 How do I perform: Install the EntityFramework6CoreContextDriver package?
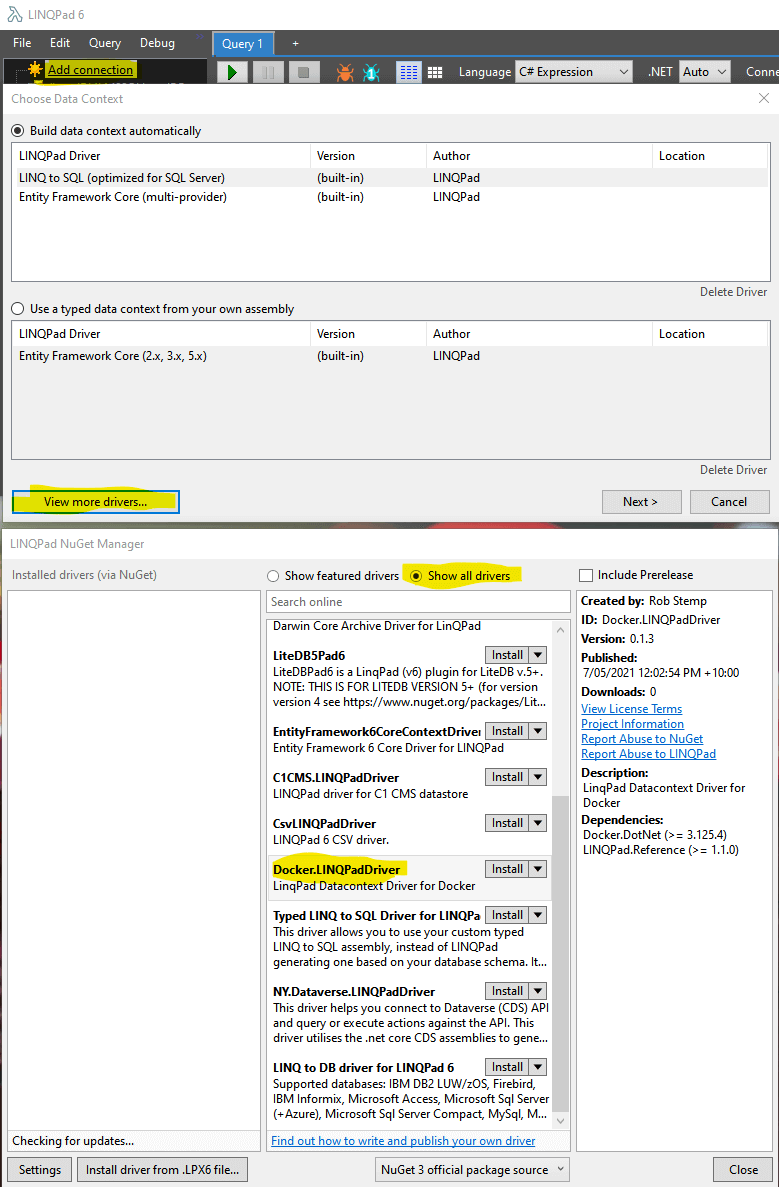506,731
